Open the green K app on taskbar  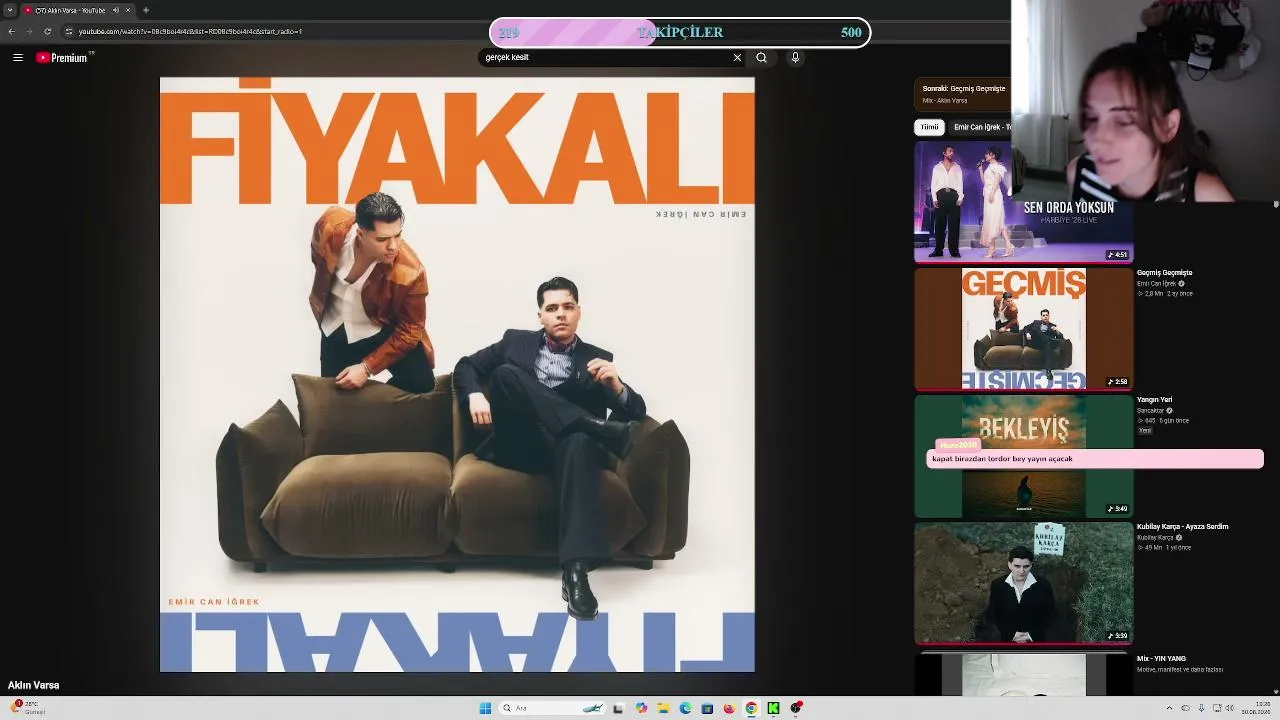point(773,708)
